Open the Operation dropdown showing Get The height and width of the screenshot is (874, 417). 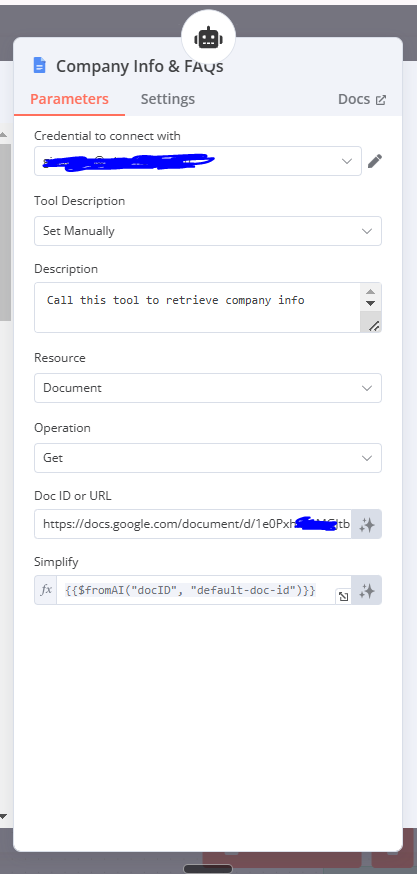tap(207, 458)
